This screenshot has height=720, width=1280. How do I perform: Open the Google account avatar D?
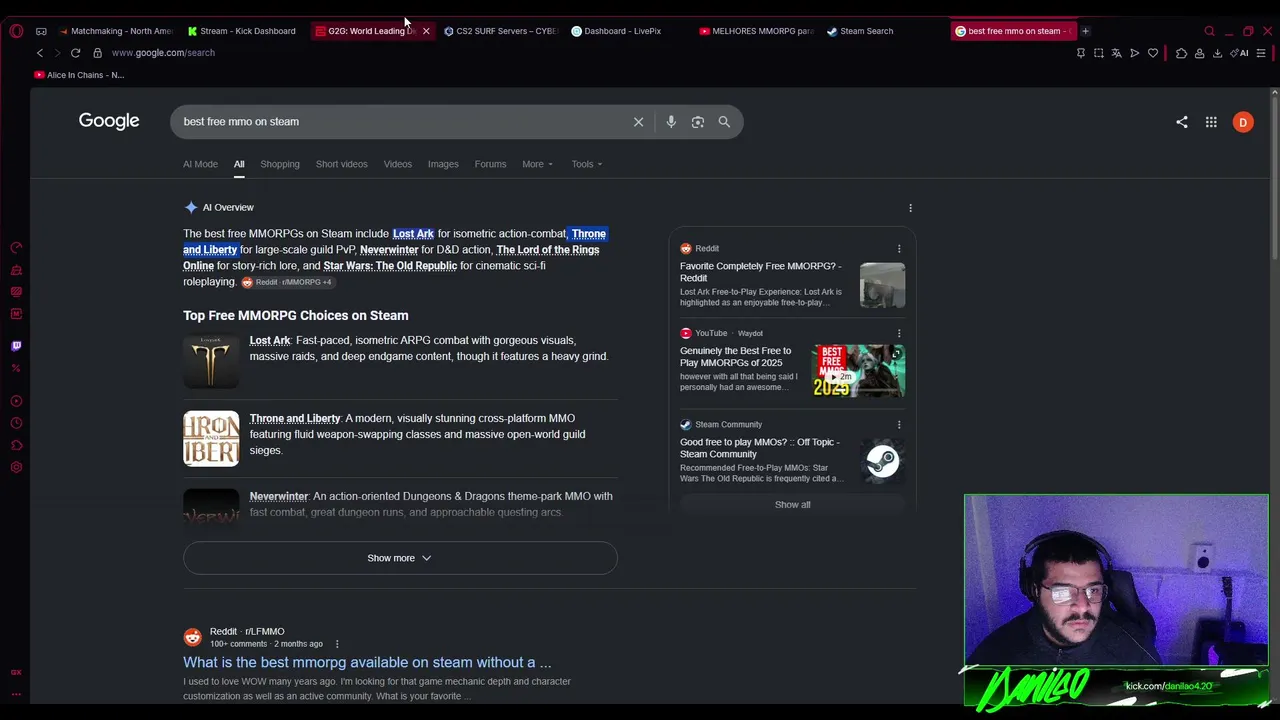coord(1243,122)
